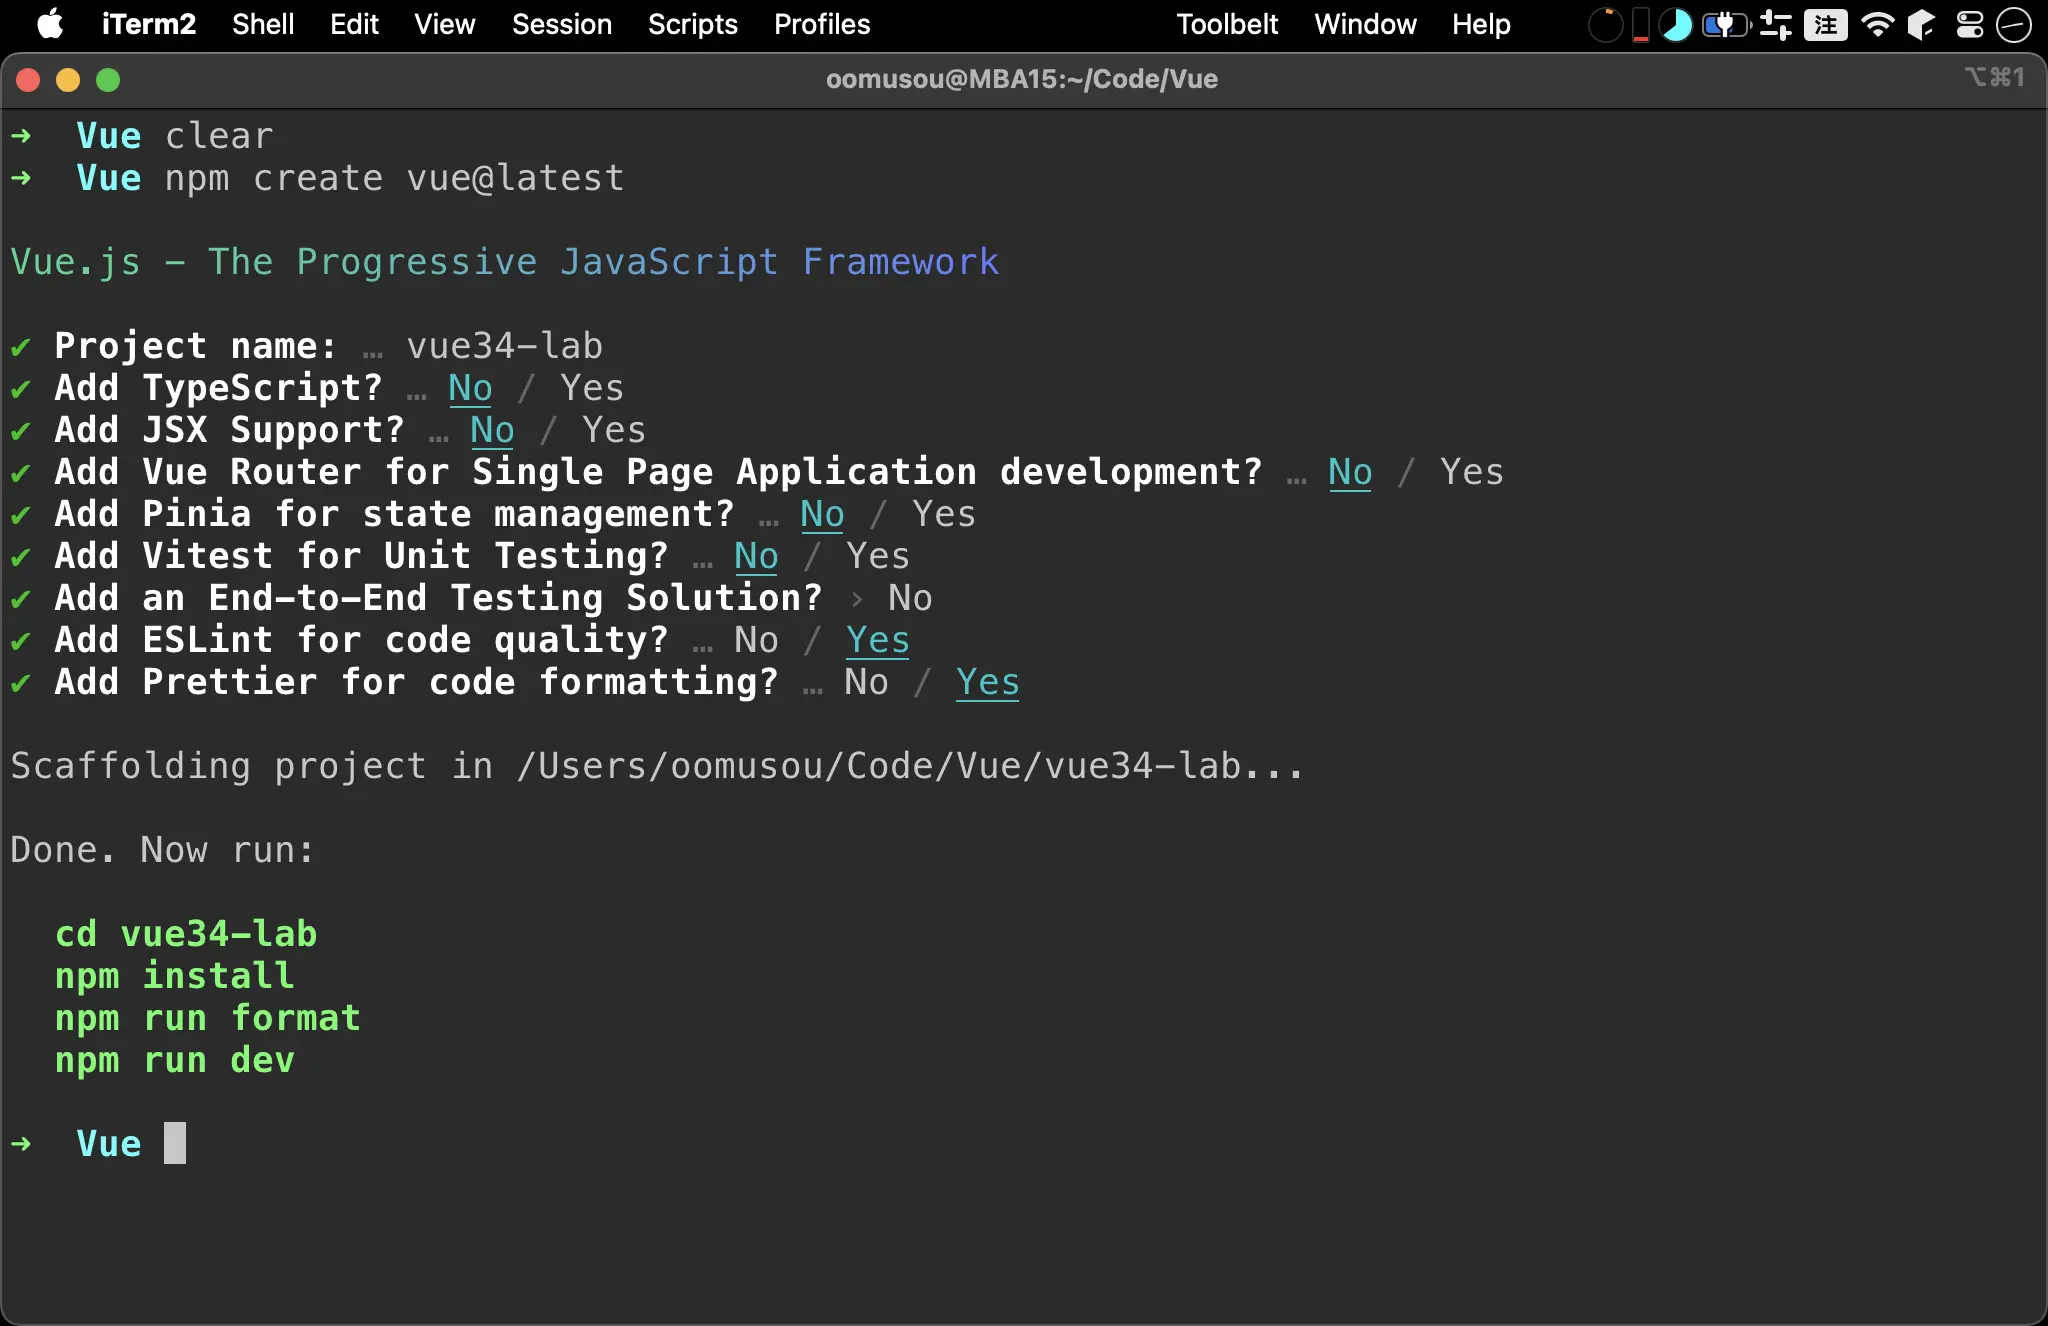Click 'Add ESLint for code quality?' question
Viewport: 2048px width, 1326px height.
pyautogui.click(x=361, y=640)
